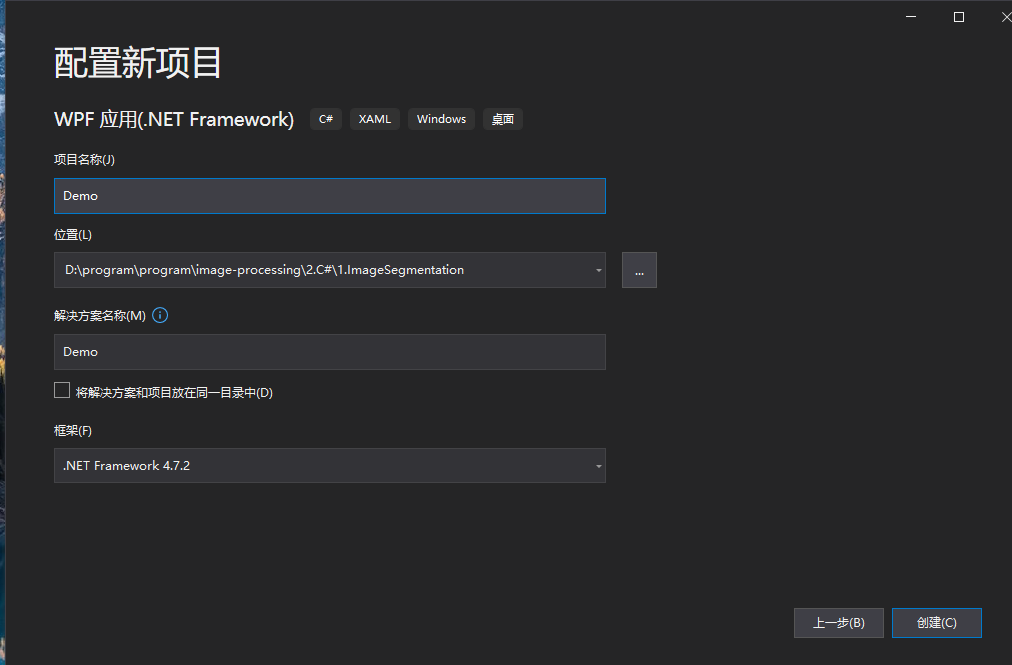
Task: Select the XAML template tag
Action: coord(374,118)
